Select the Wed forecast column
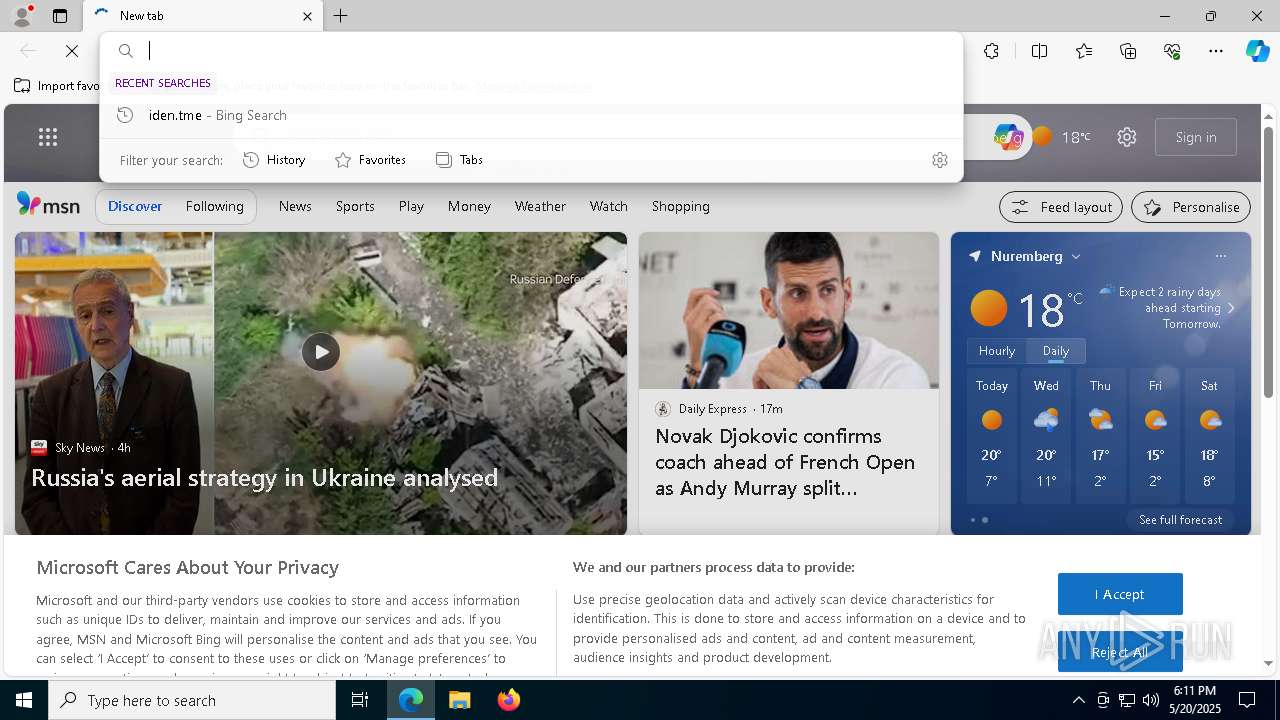The width and height of the screenshot is (1280, 720). (x=1046, y=434)
